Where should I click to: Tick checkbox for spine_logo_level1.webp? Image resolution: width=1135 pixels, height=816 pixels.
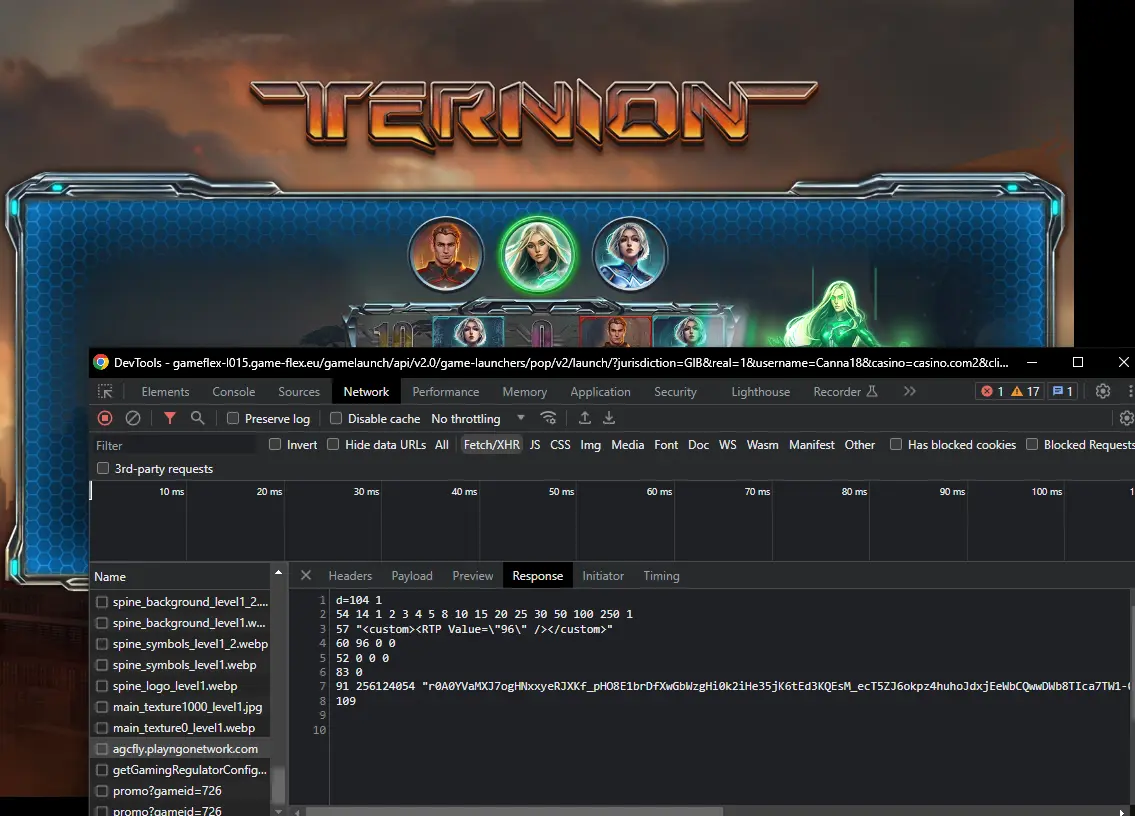(x=102, y=686)
